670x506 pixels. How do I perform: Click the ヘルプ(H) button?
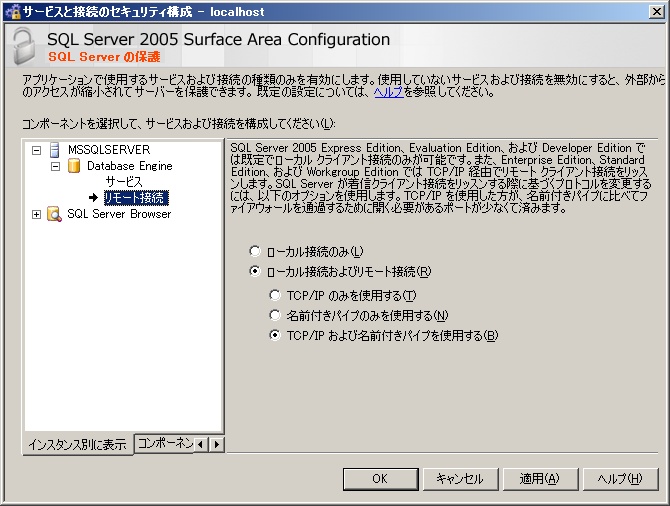(620, 479)
